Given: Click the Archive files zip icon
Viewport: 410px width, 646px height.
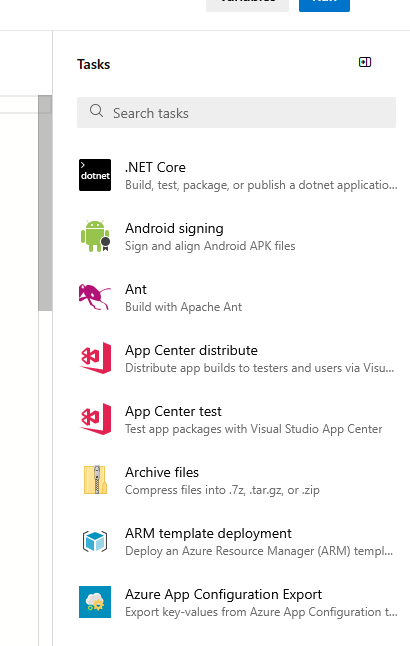Looking at the screenshot, I should 95,480.
